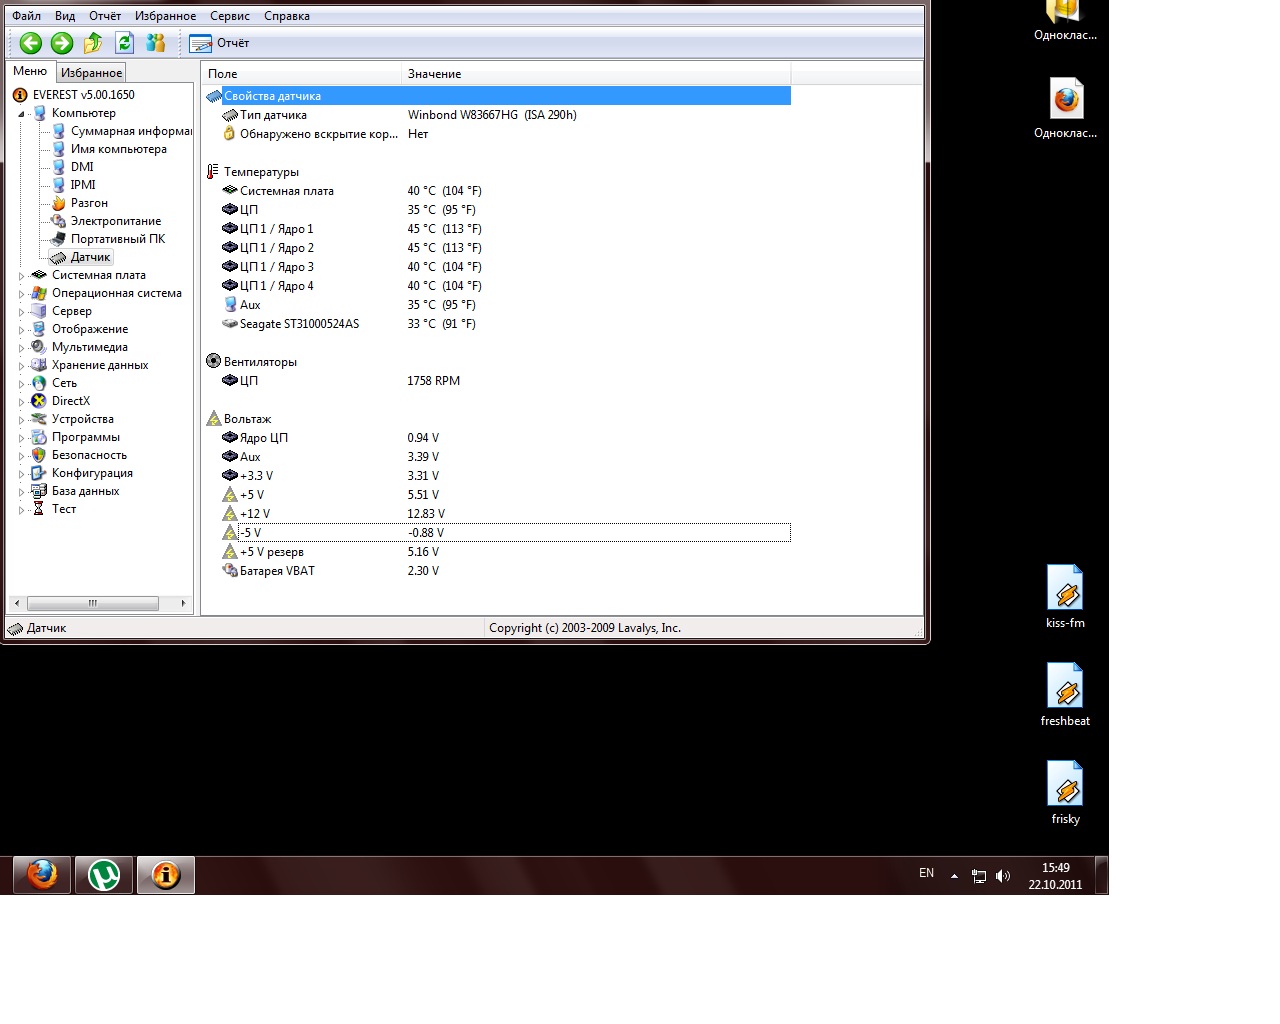This screenshot has height=1024, width=1280.
Task: Select the IPMI tree item
Action: (83, 185)
